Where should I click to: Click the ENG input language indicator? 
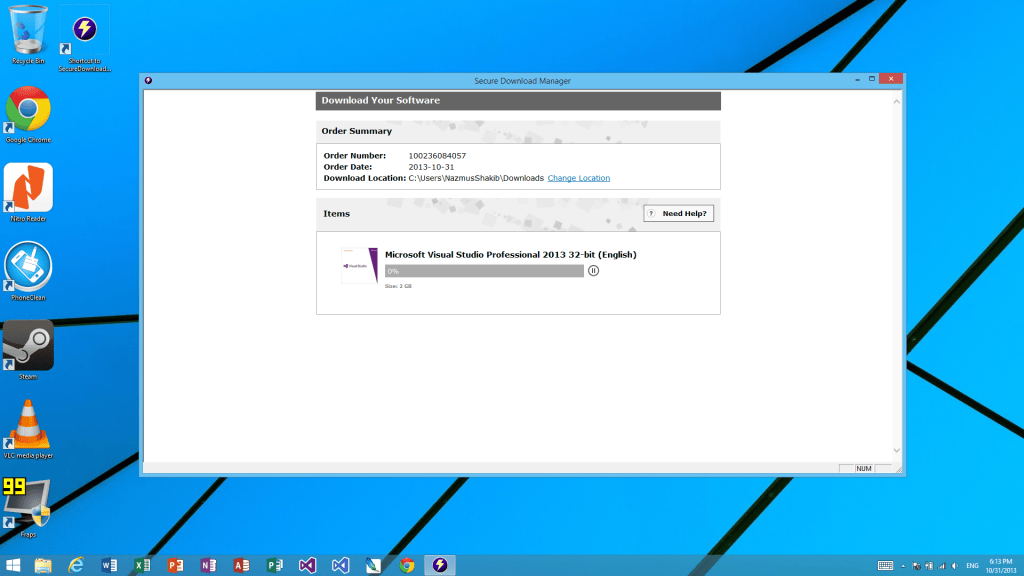pyautogui.click(x=972, y=566)
